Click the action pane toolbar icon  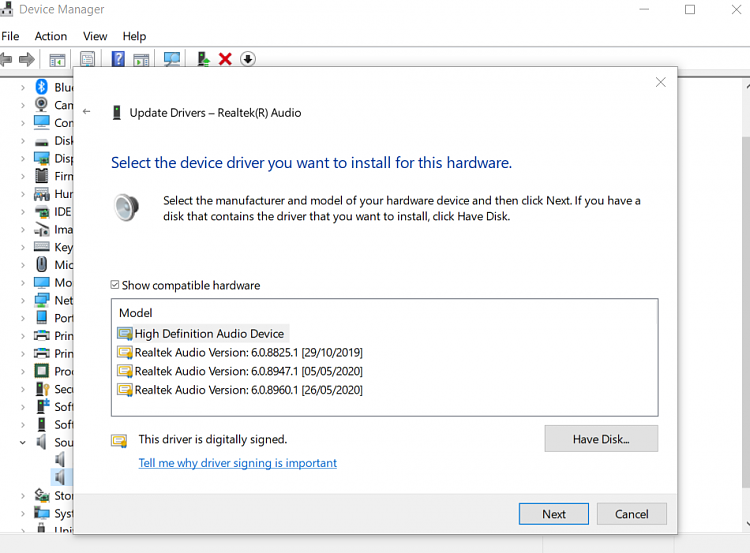pos(141,60)
